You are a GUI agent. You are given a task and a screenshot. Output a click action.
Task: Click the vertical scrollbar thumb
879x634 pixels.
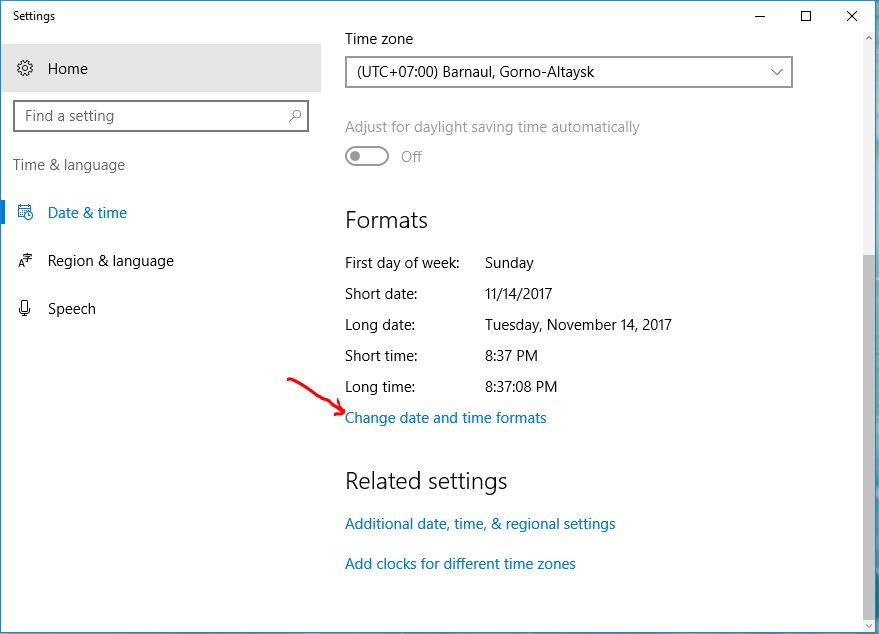pos(868,435)
